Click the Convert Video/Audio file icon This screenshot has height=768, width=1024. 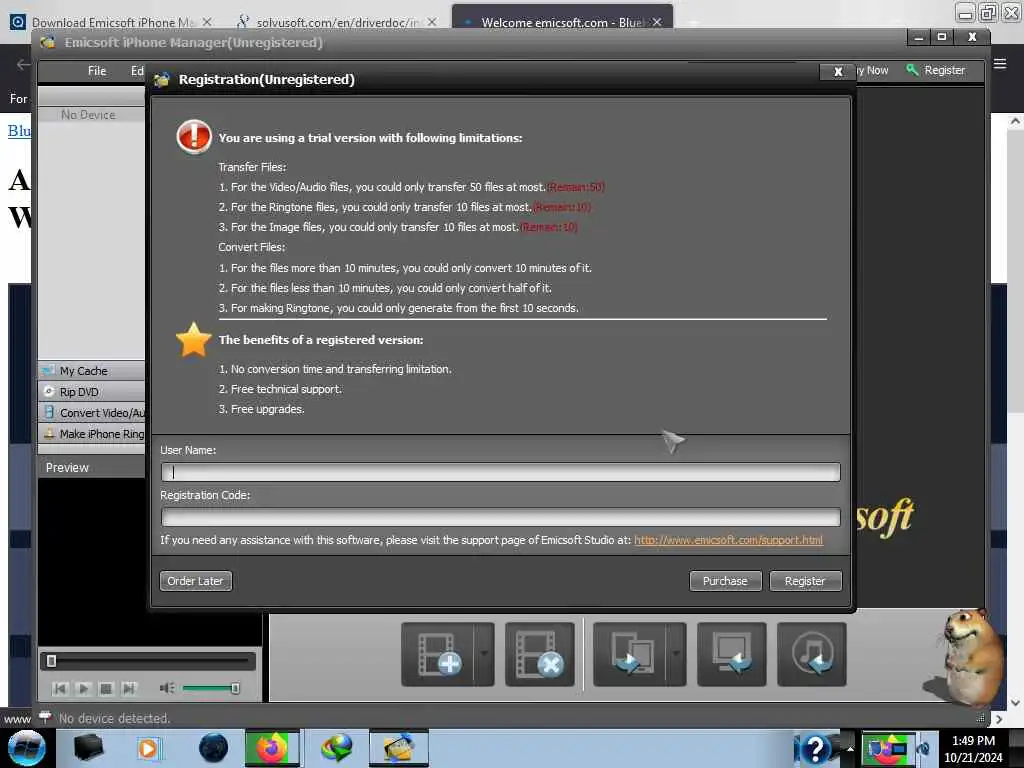point(49,412)
